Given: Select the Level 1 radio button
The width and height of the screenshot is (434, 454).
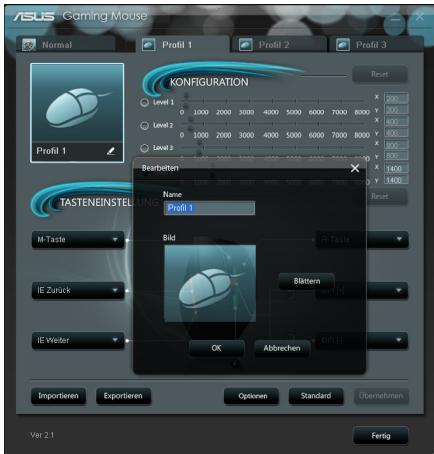Looking at the screenshot, I should [144, 102].
